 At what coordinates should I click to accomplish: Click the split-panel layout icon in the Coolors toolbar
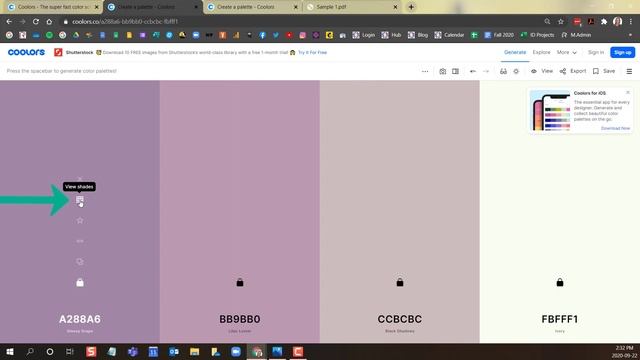coord(456,71)
